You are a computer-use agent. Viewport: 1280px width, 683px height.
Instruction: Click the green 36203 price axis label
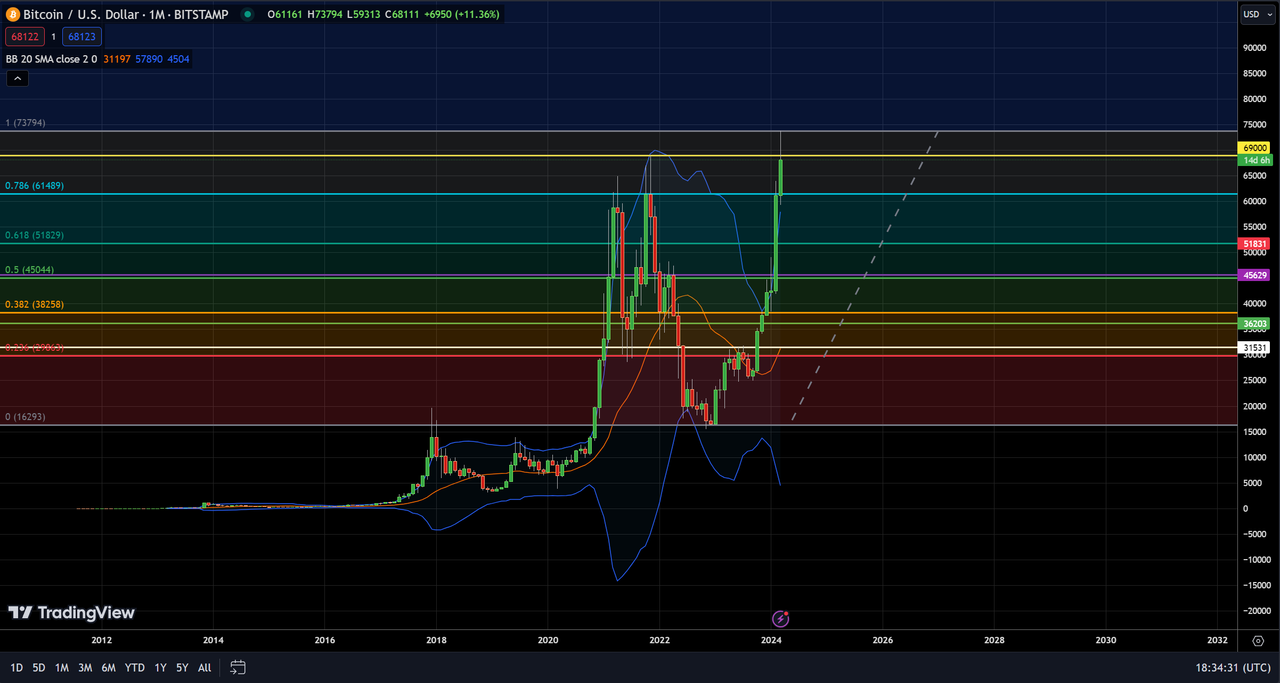click(x=1255, y=323)
